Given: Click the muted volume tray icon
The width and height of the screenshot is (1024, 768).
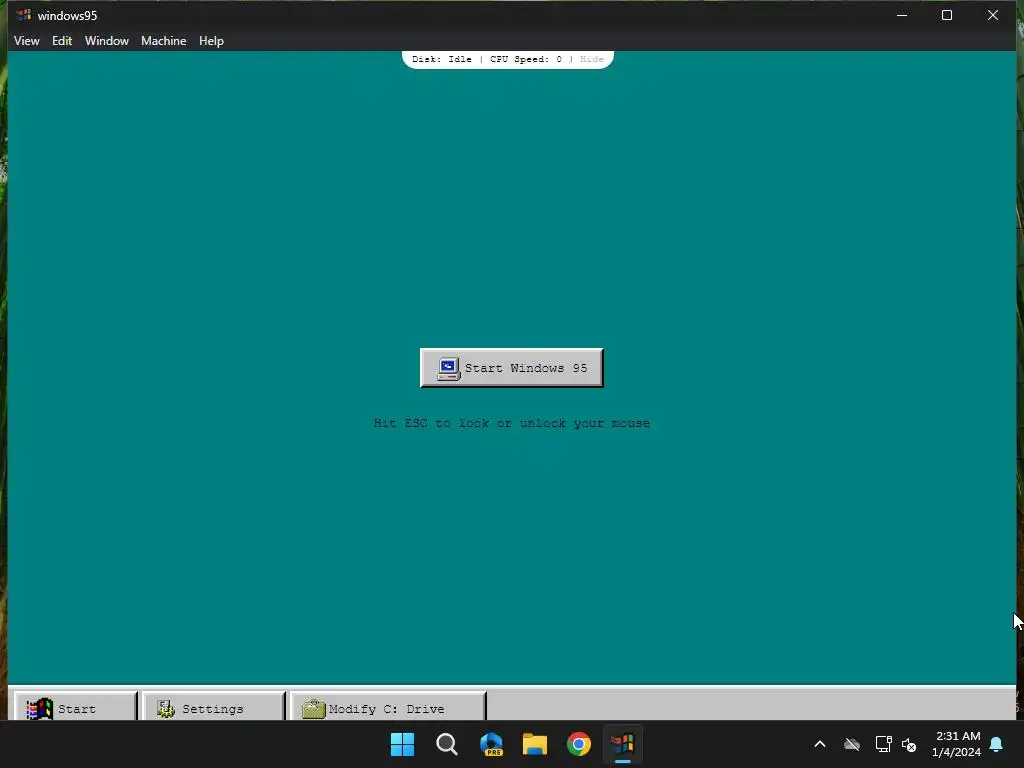Looking at the screenshot, I should [909, 744].
